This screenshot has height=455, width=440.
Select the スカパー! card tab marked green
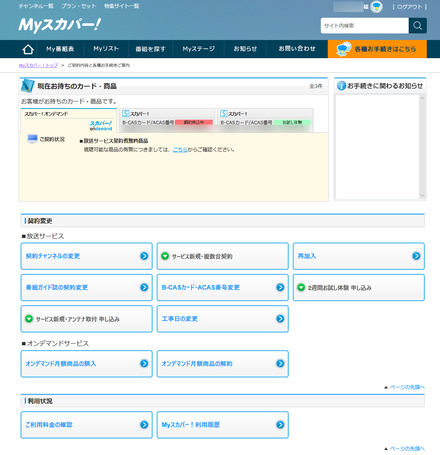pos(265,120)
